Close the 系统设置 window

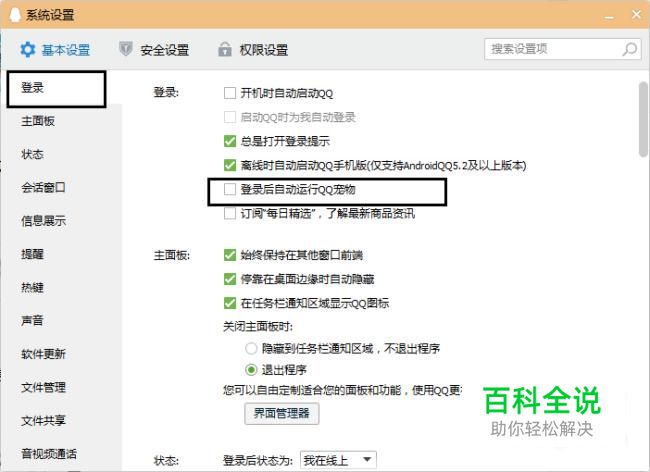pyautogui.click(x=636, y=15)
